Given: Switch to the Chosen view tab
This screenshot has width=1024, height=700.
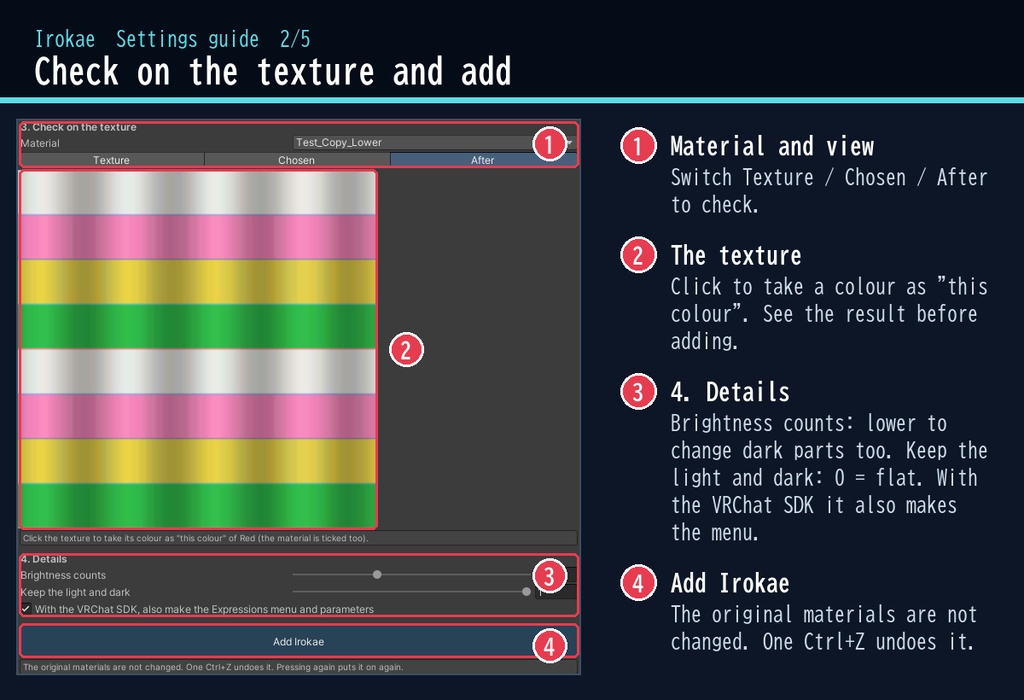Looking at the screenshot, I should tap(297, 160).
